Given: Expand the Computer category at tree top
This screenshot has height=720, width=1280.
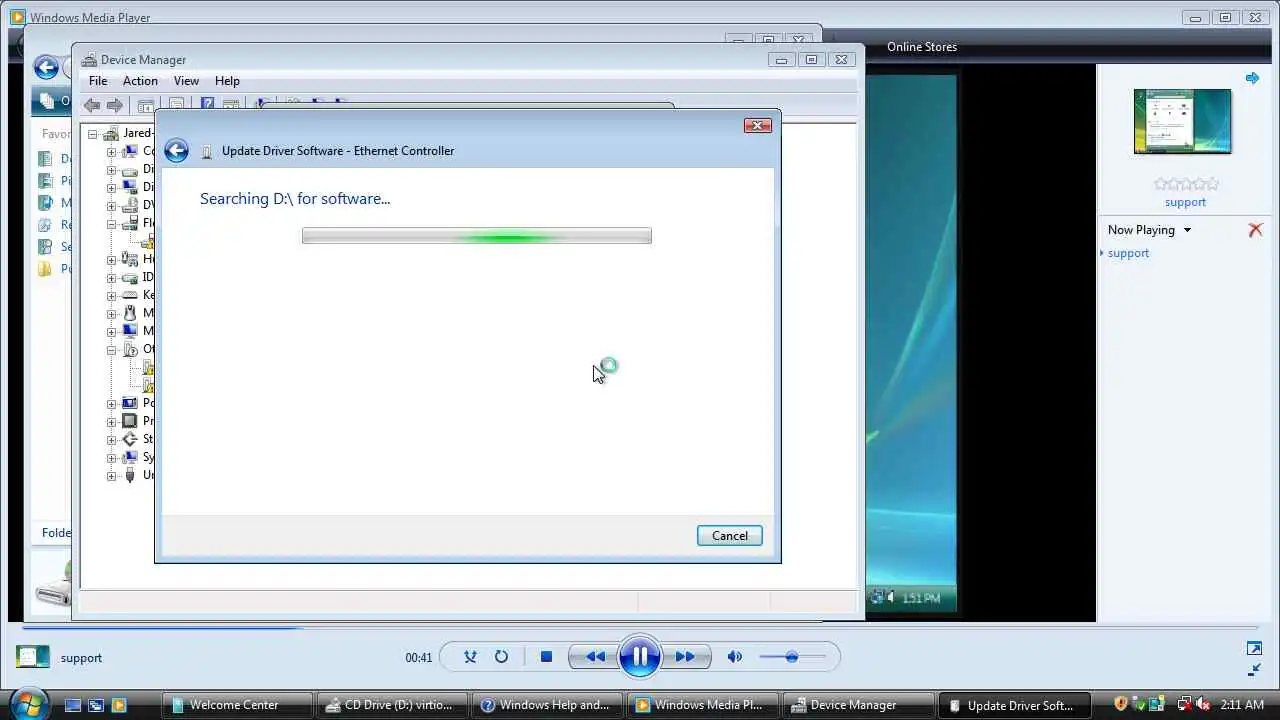Looking at the screenshot, I should tap(112, 152).
